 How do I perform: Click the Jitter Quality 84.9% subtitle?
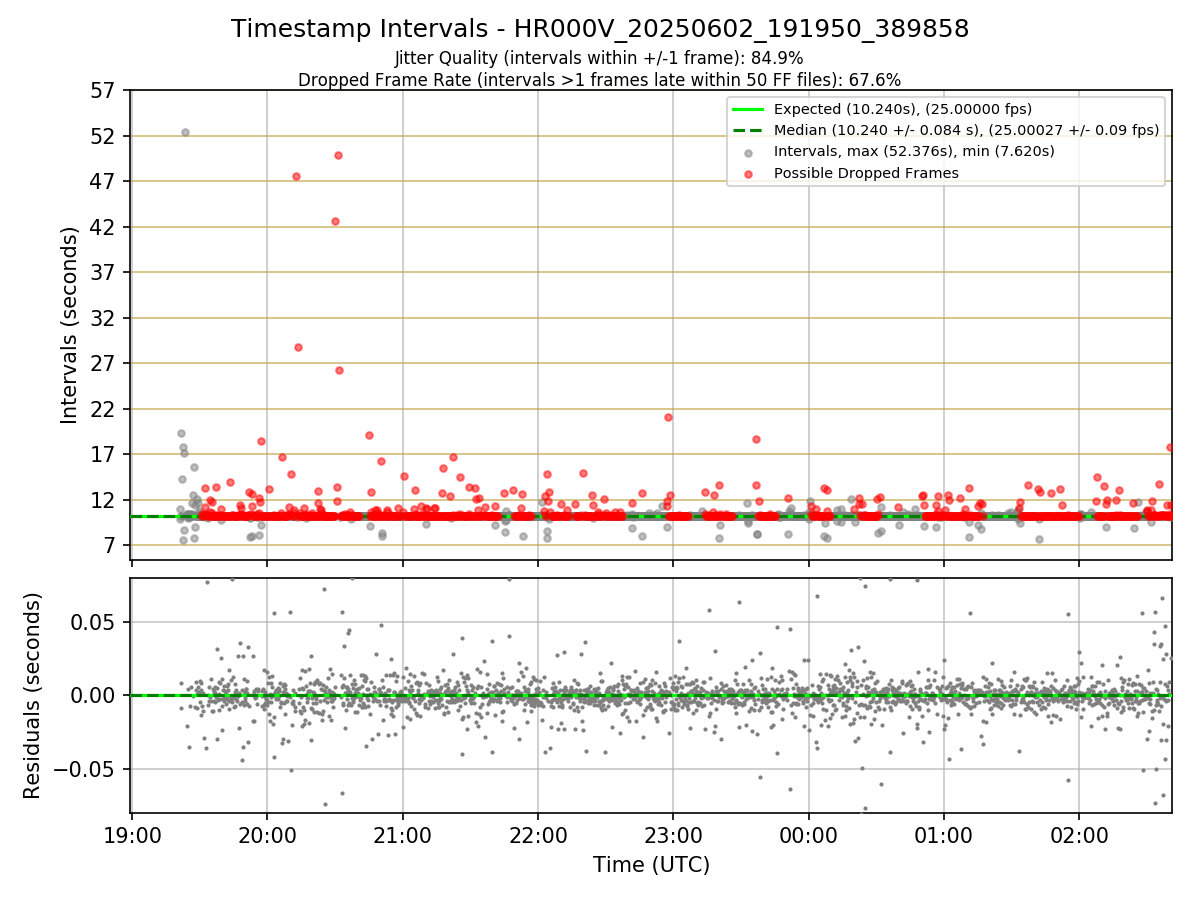599,58
